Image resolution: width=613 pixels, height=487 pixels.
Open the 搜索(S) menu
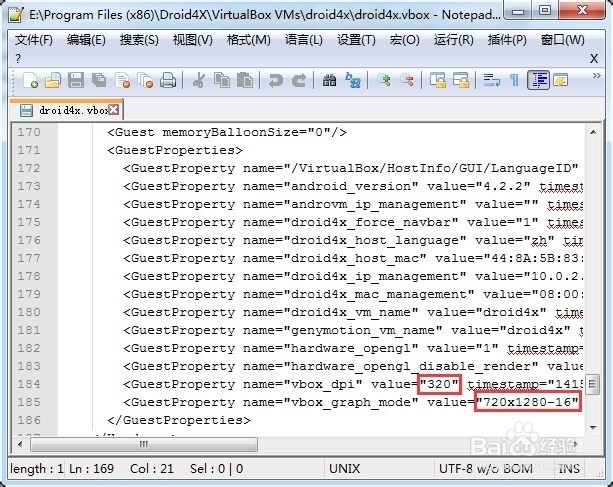click(x=139, y=40)
